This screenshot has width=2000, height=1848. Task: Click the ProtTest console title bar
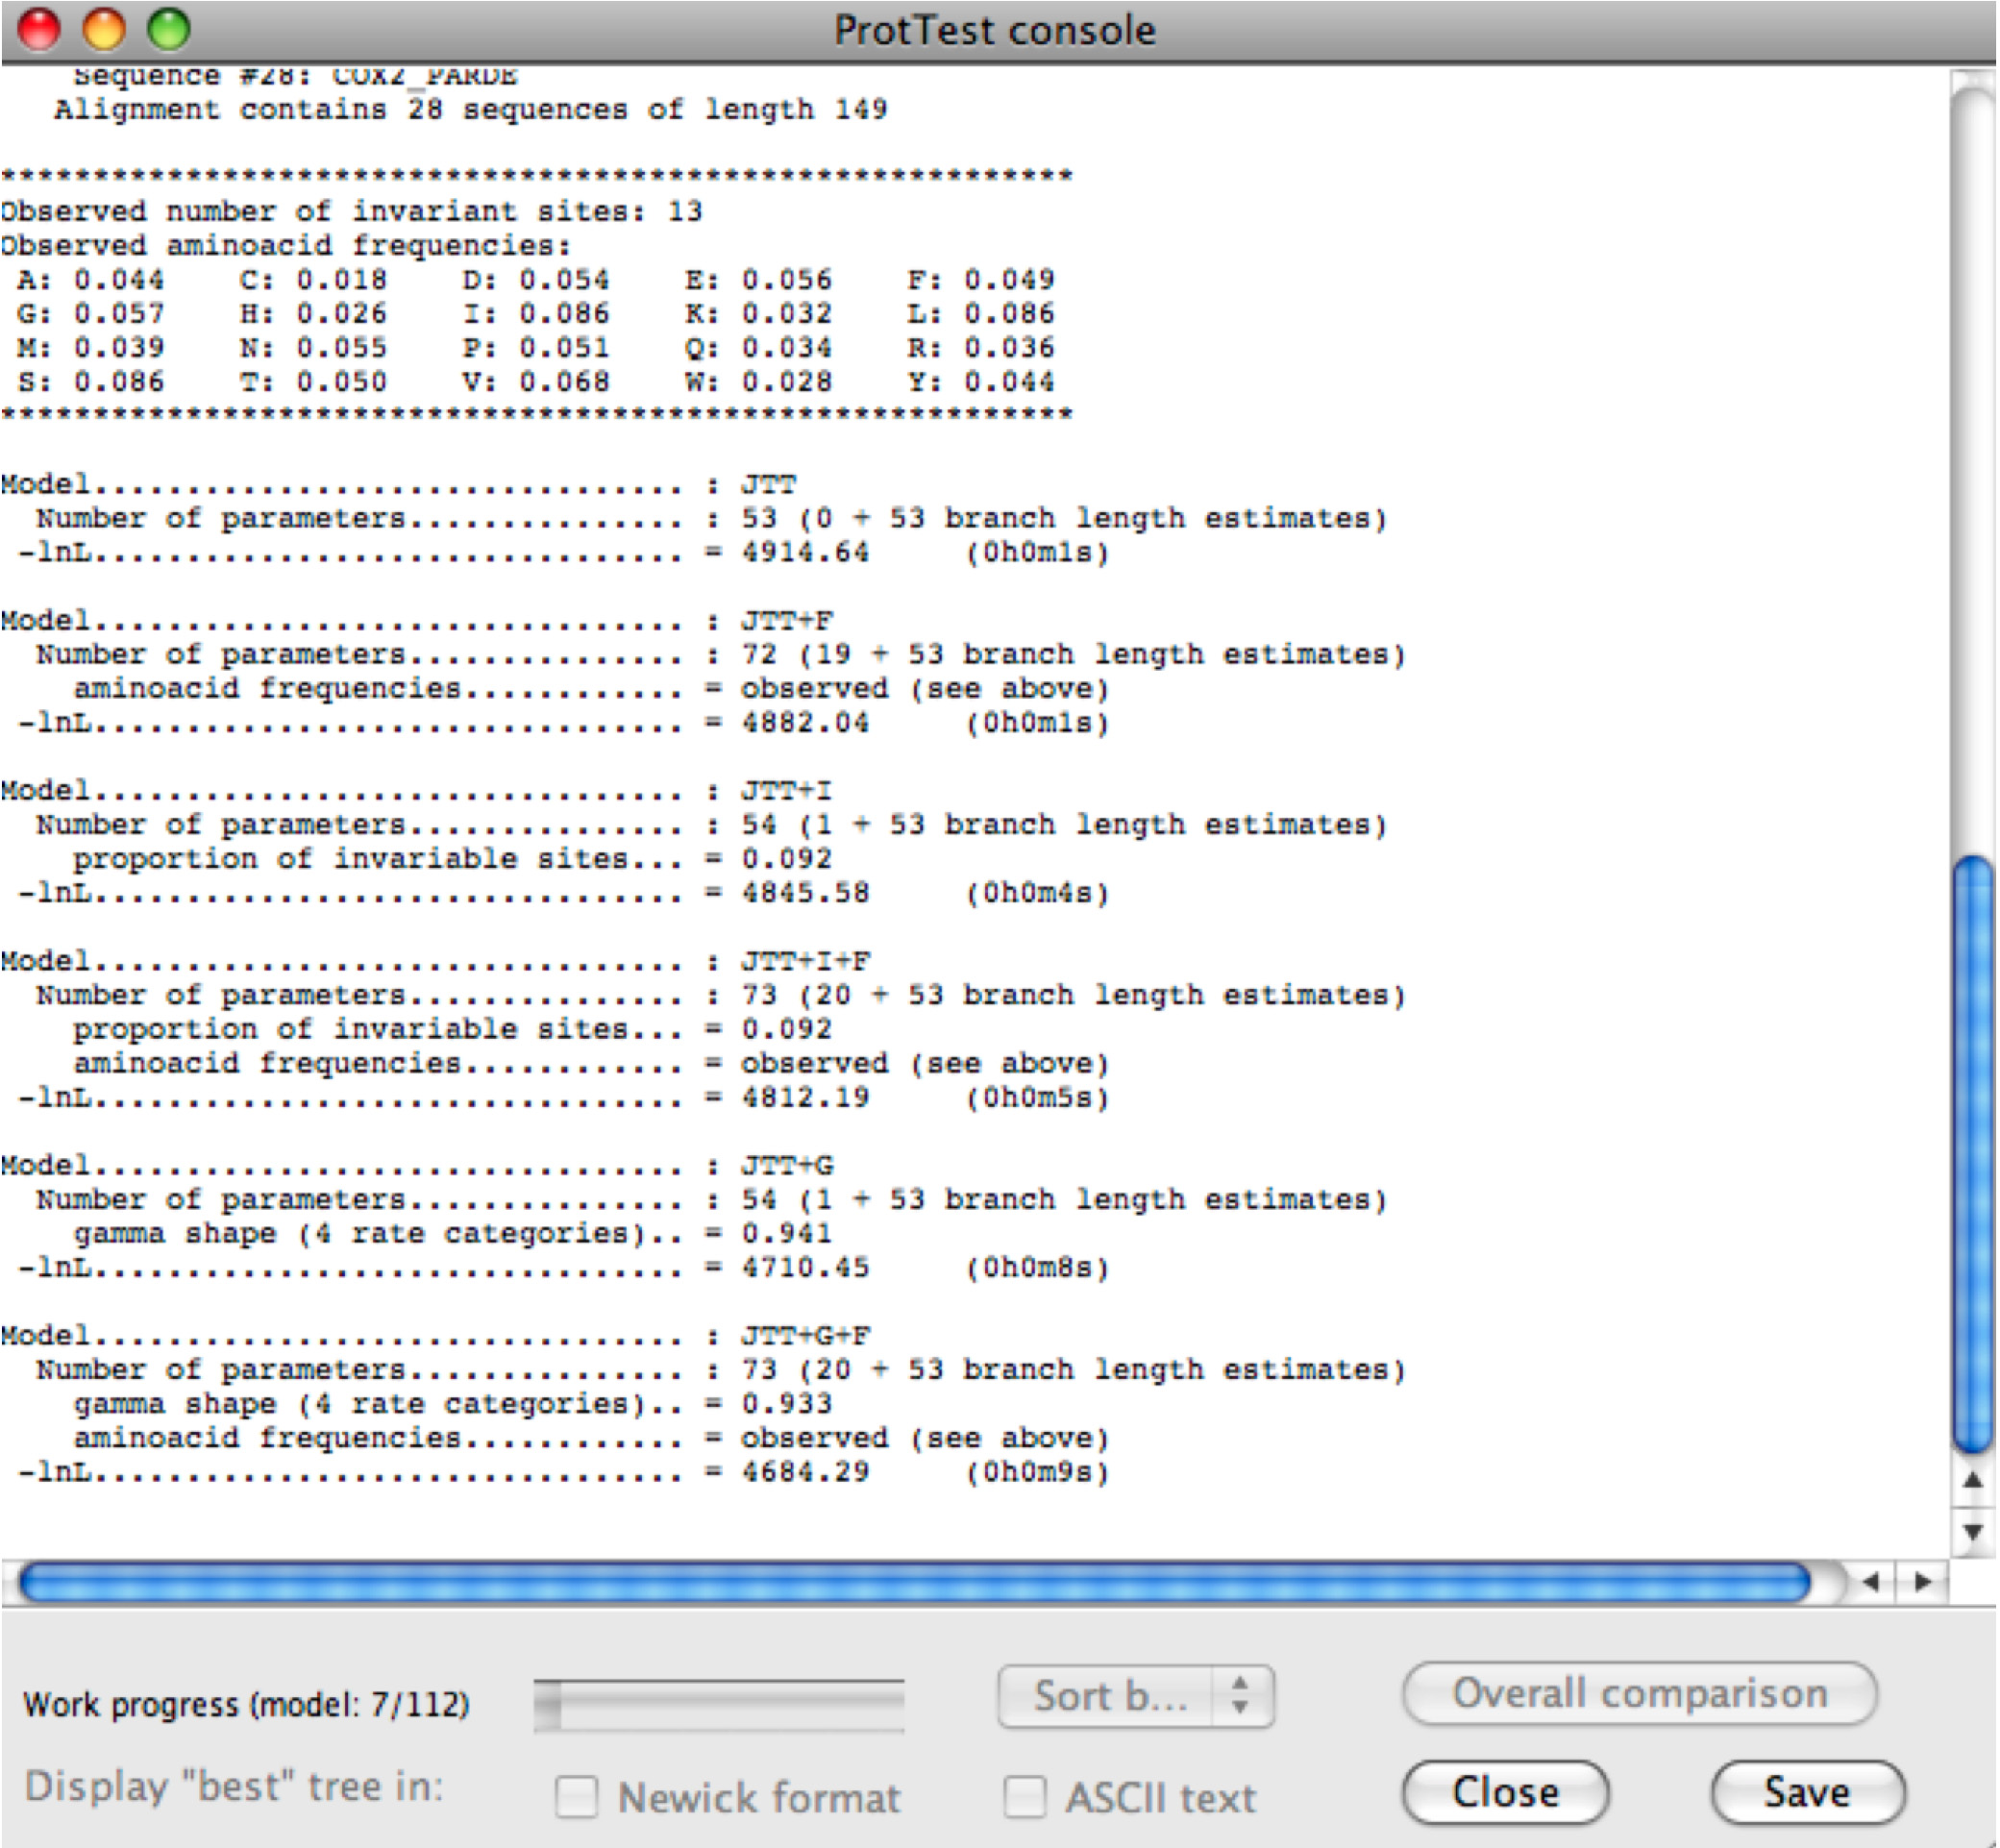(994, 30)
